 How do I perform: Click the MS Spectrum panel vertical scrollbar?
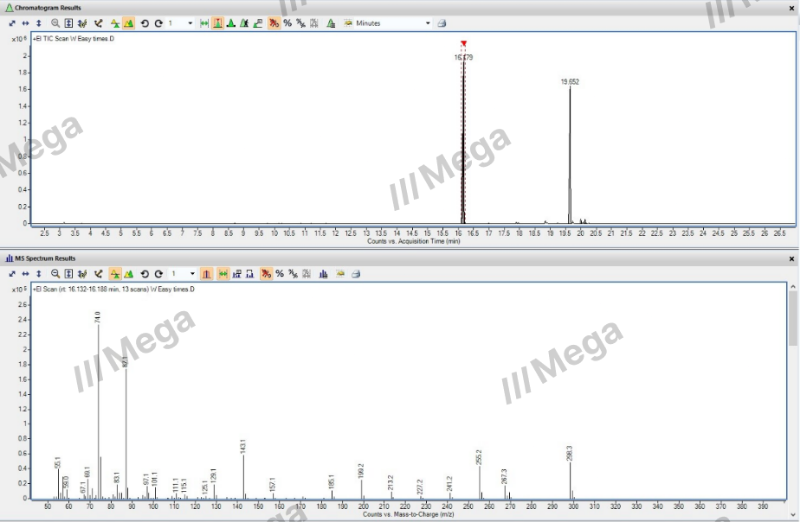click(x=793, y=320)
